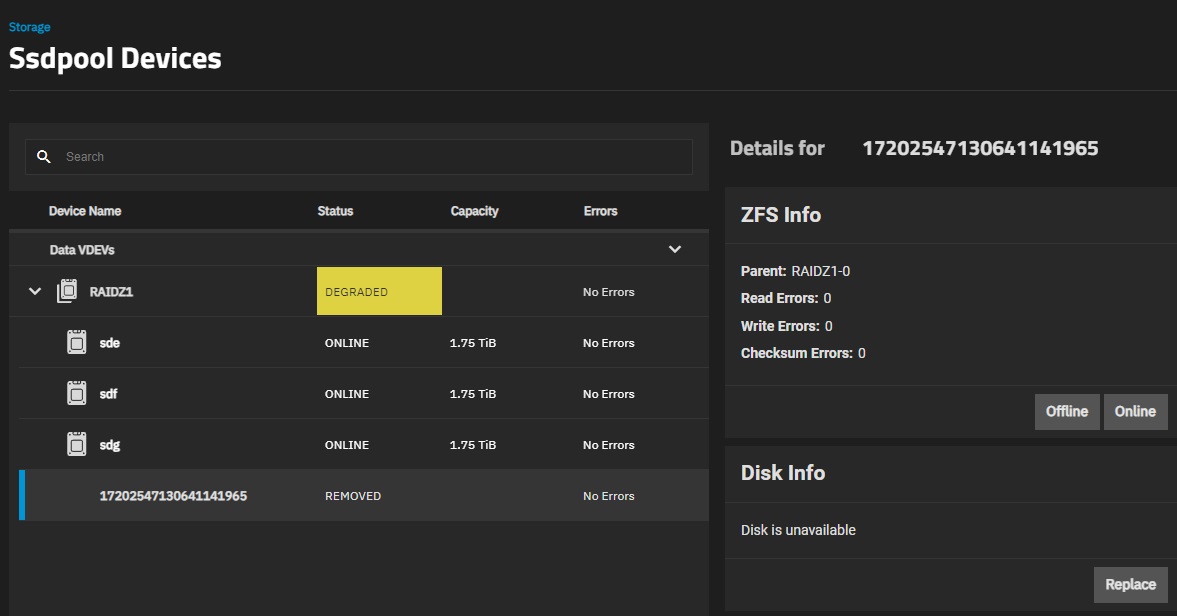Select the sdg device name
Image resolution: width=1177 pixels, height=616 pixels.
pyautogui.click(x=110, y=445)
